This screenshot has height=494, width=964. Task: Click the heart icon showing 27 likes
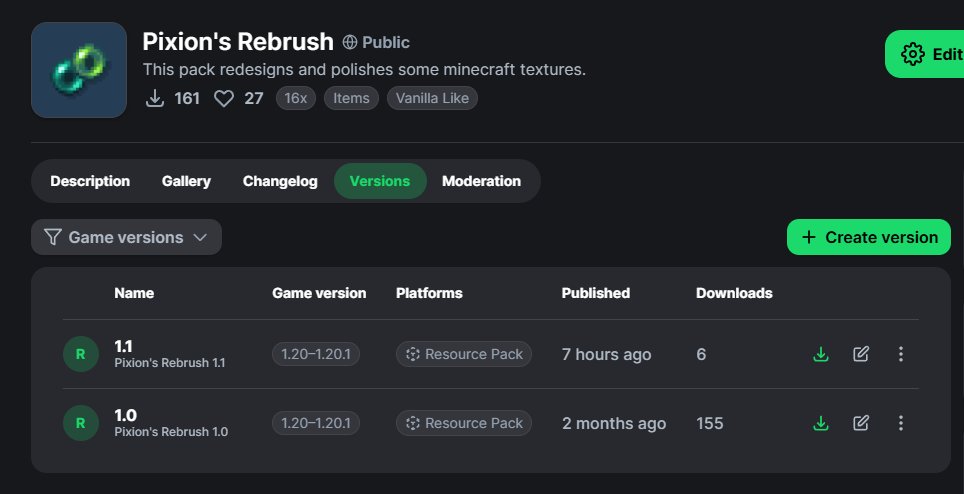coord(224,98)
